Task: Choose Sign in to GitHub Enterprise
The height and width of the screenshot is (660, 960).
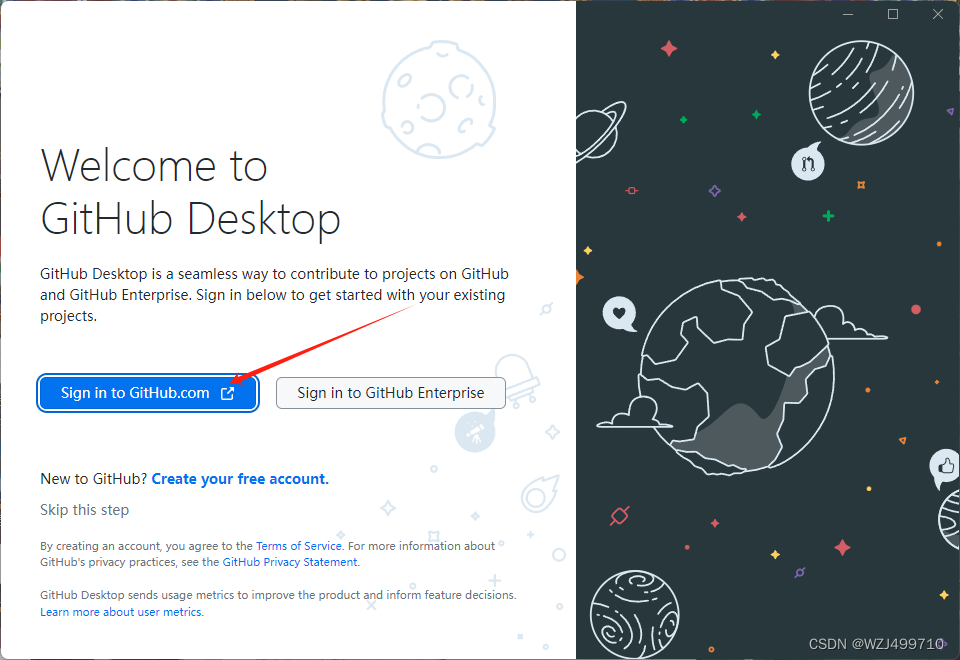Action: (391, 393)
